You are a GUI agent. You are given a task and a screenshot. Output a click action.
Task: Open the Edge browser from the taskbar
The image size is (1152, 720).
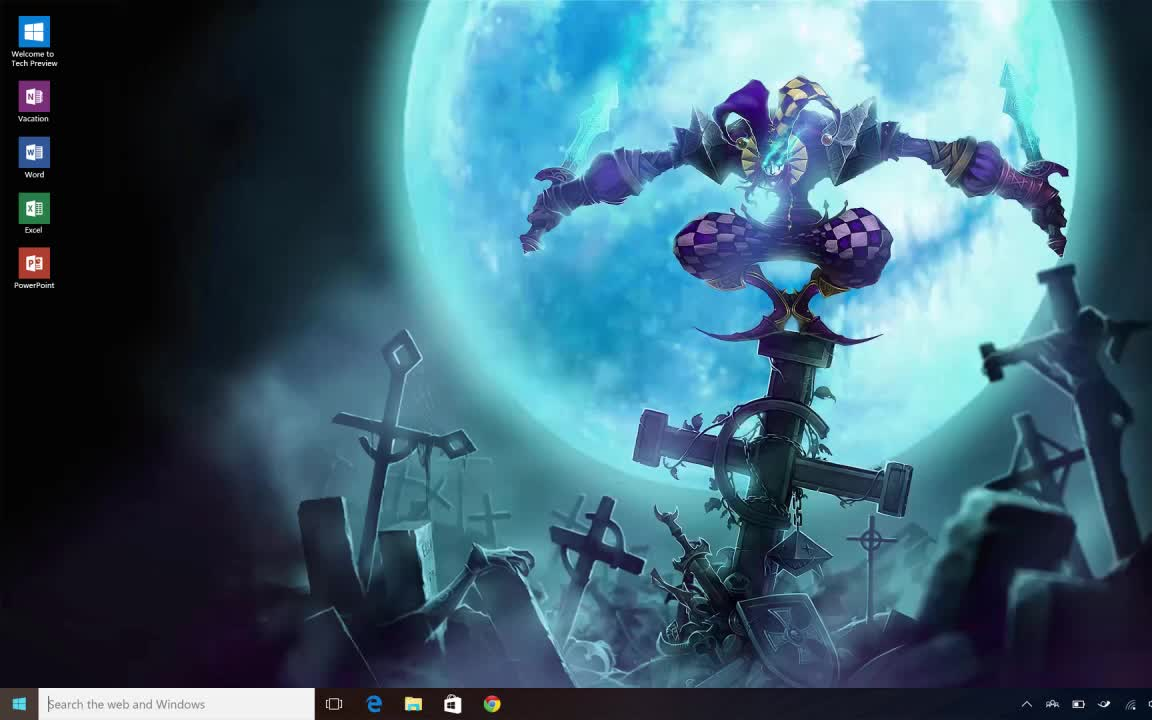click(x=374, y=704)
